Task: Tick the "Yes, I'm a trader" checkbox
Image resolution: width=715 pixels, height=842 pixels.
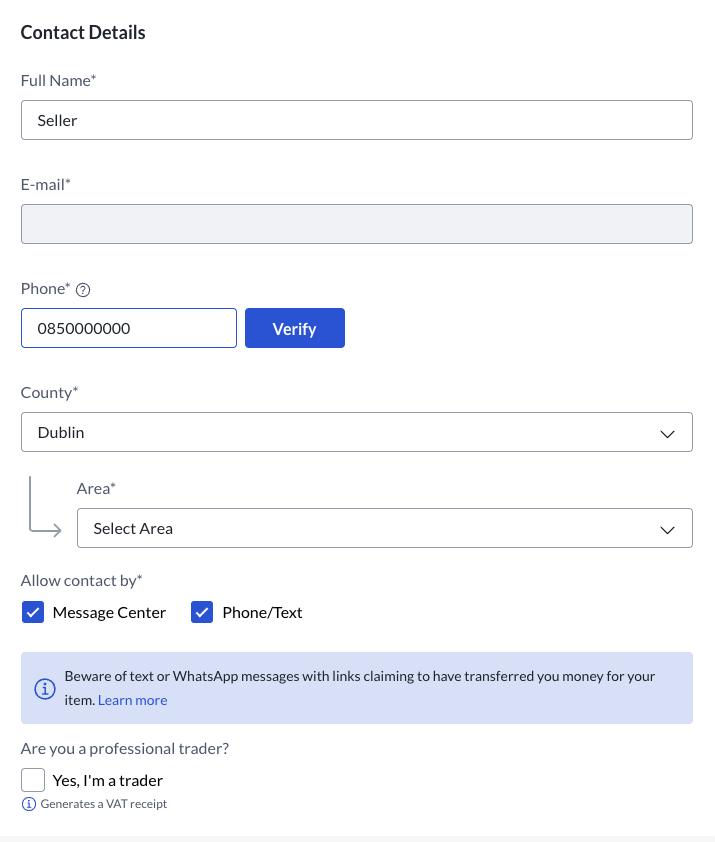Action: pyautogui.click(x=33, y=780)
